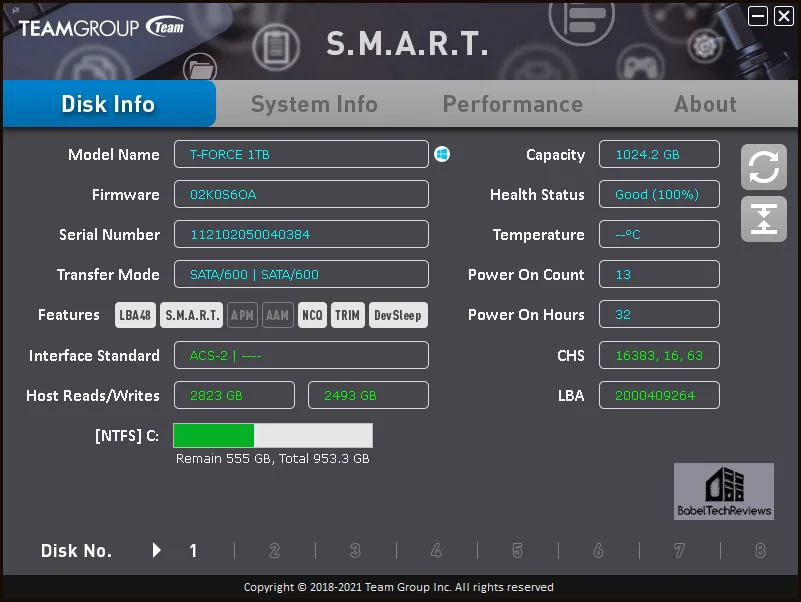This screenshot has height=602, width=801.
Task: Toggle the S.M.A.R.T. feature badge
Action: coord(192,315)
